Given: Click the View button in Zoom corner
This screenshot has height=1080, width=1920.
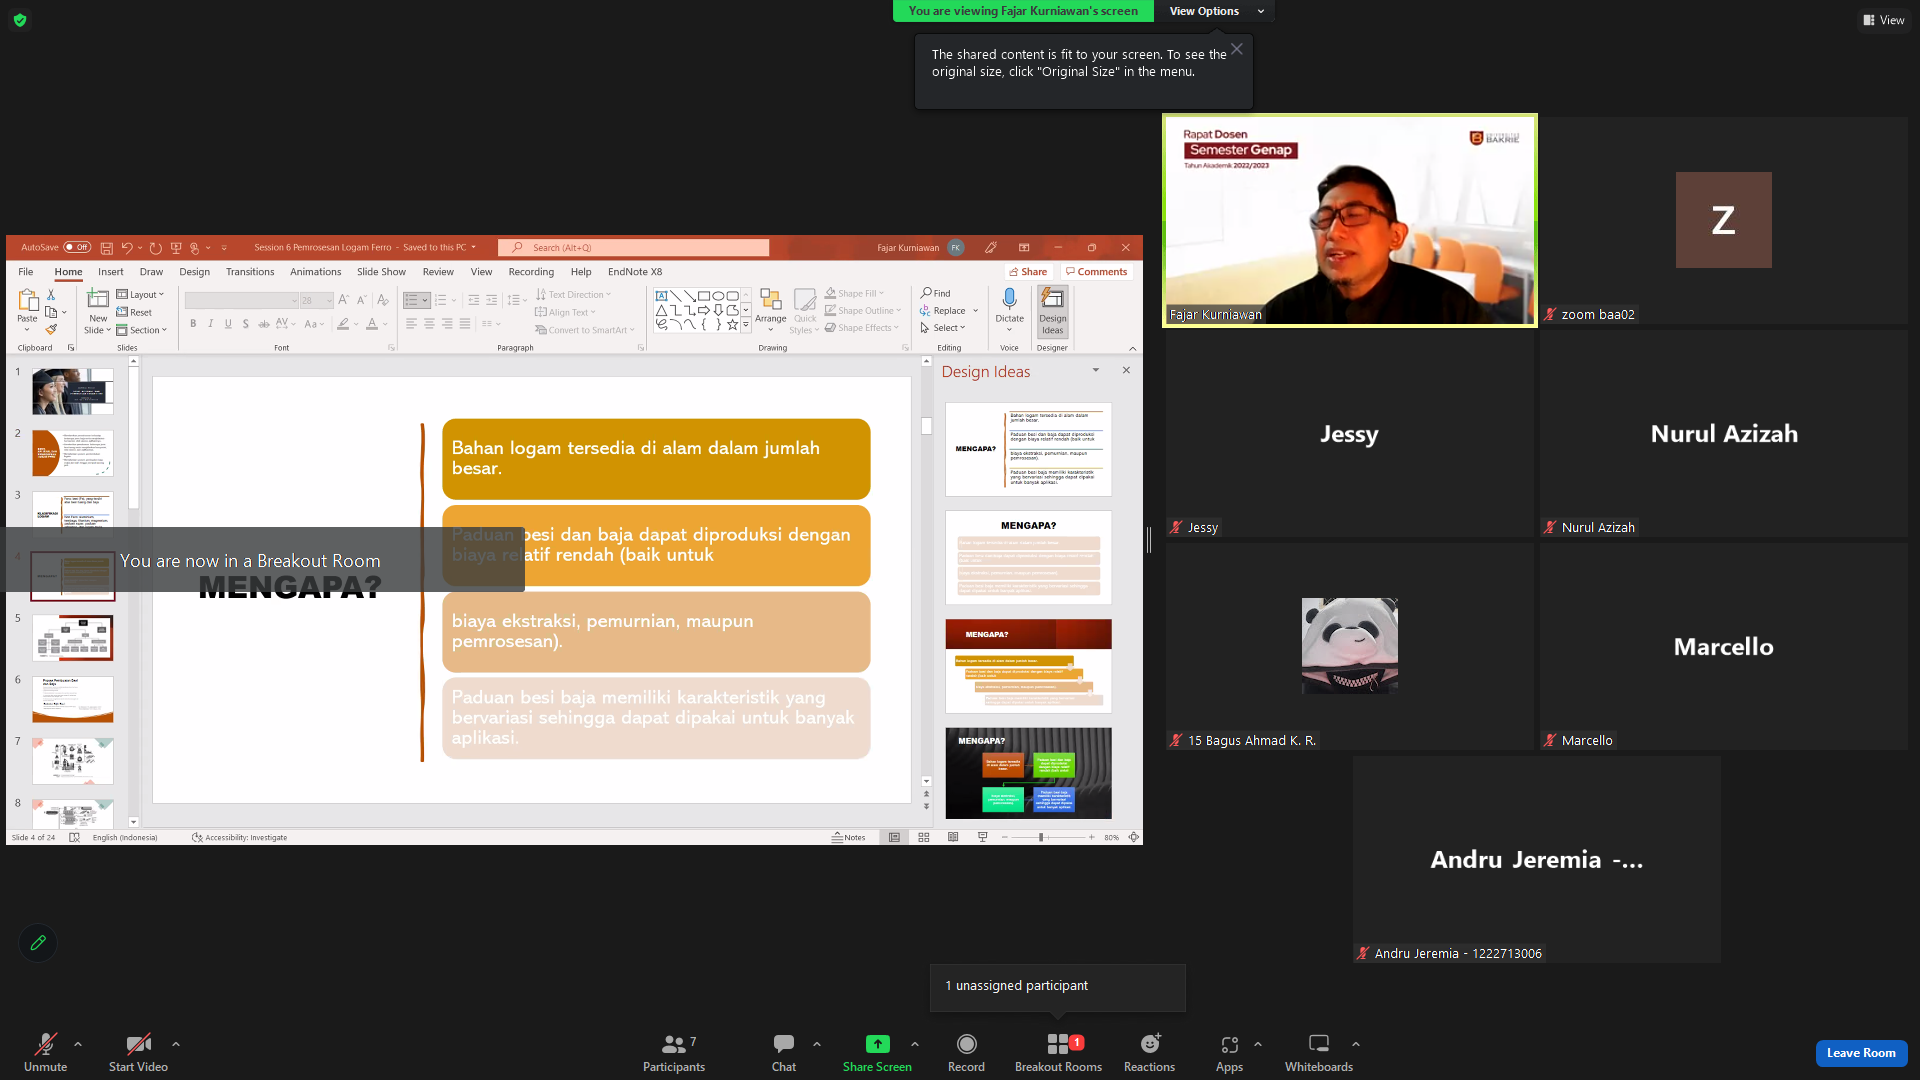Looking at the screenshot, I should coord(1883,20).
